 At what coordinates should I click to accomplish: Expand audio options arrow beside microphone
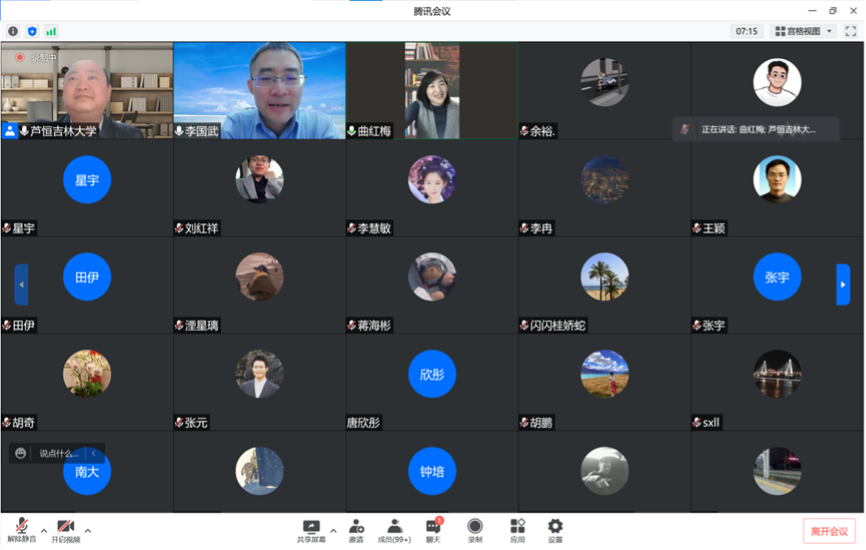point(44,530)
